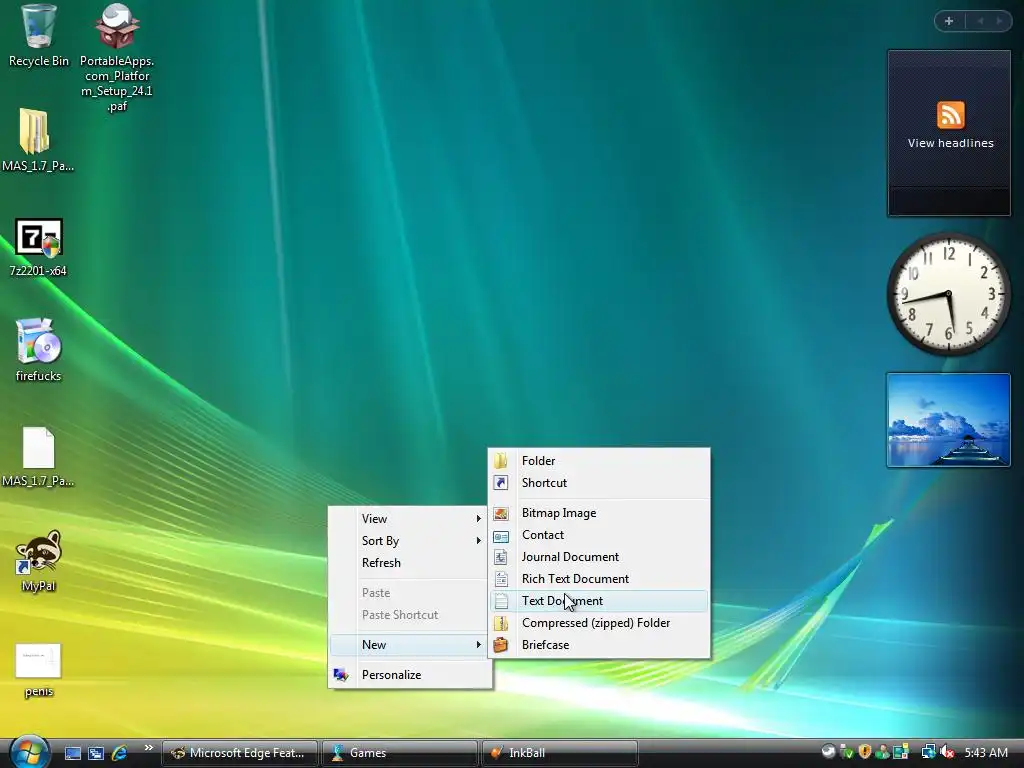The width and height of the screenshot is (1024, 768).
Task: Click the New item in context menu
Action: tap(410, 645)
